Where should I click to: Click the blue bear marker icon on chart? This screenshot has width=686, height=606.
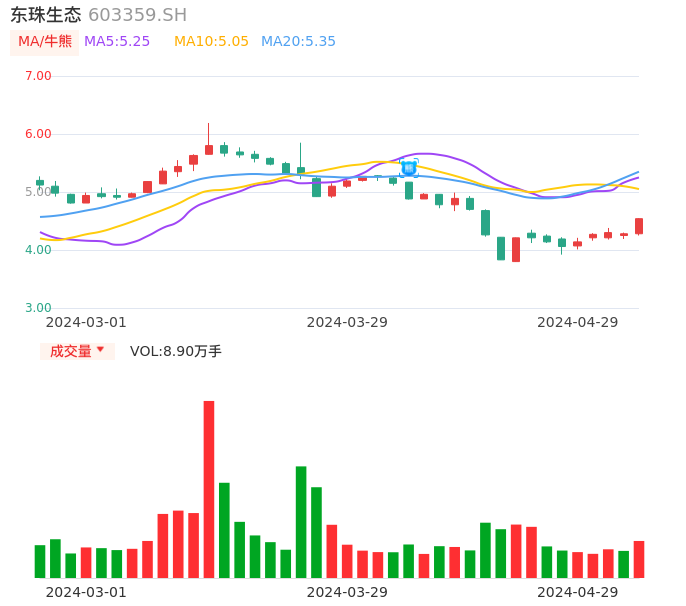409,168
